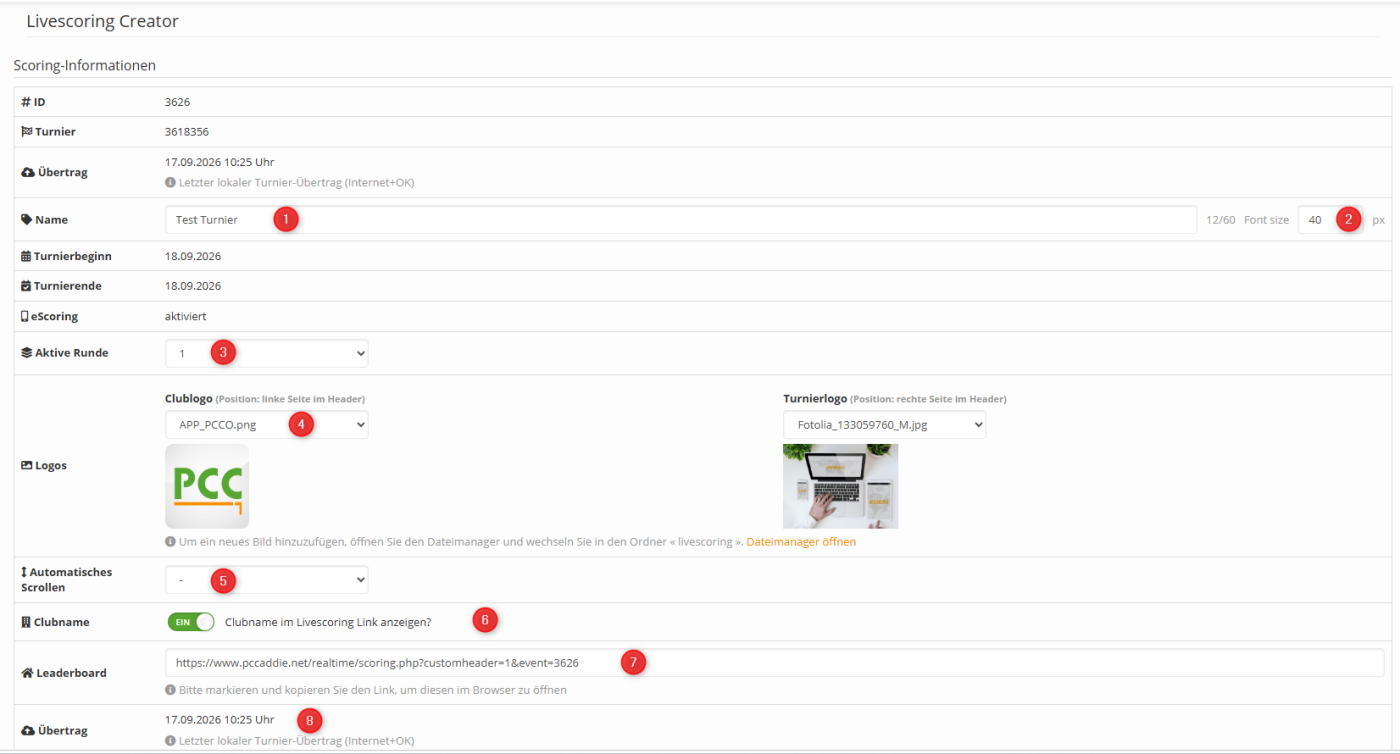Toggle the Clubname EIN switch
Image resolution: width=1400 pixels, height=754 pixels.
coord(191,622)
